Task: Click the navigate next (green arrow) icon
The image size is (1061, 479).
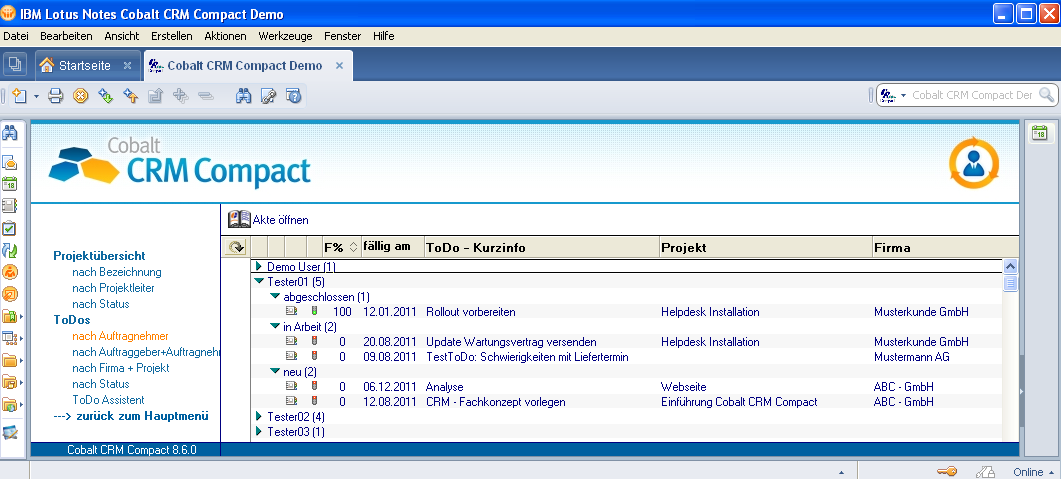Action: (106, 96)
